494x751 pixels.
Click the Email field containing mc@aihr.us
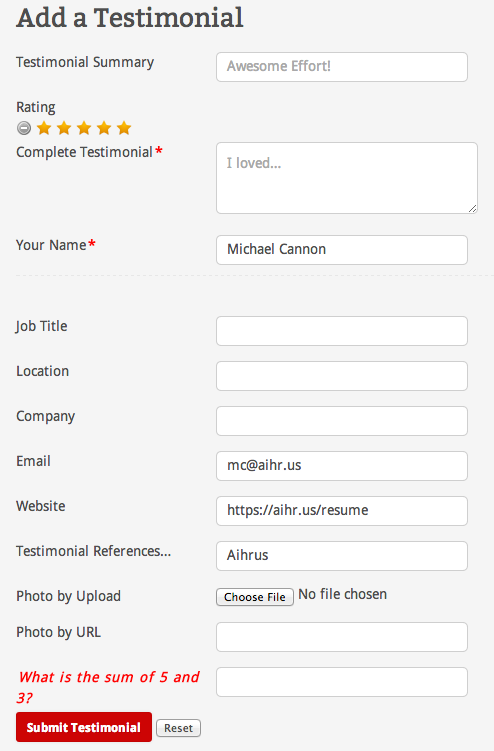point(342,466)
